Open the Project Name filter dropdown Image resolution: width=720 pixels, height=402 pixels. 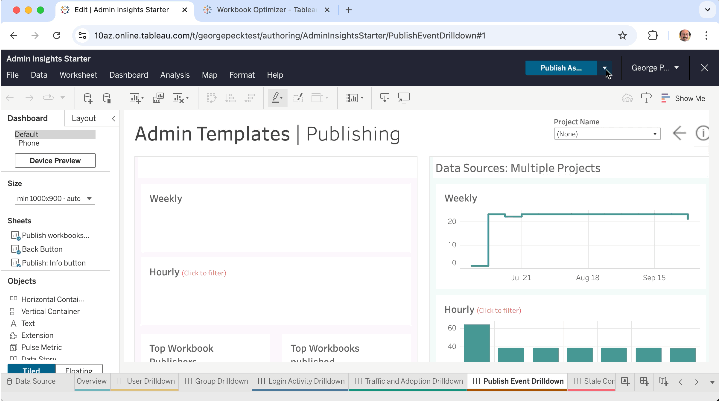point(607,134)
